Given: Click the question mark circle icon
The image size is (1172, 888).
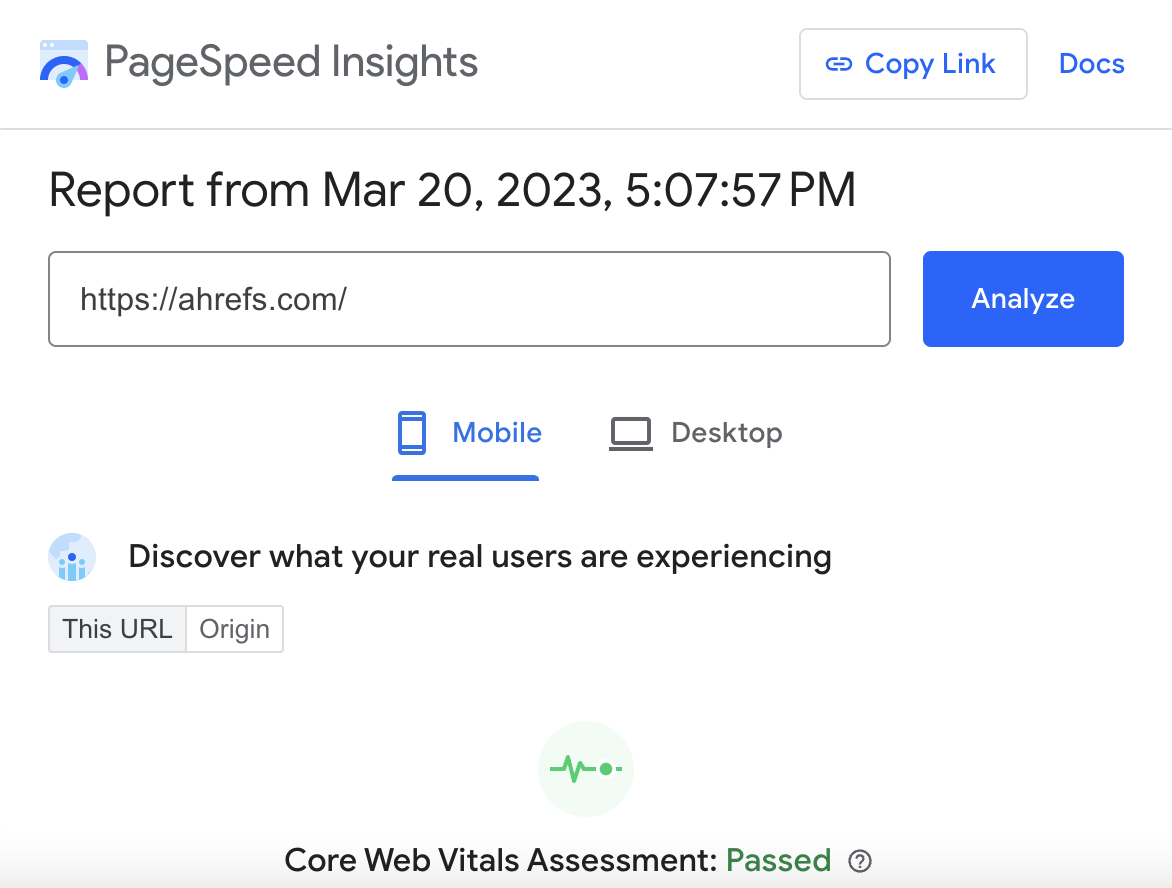Looking at the screenshot, I should 860,861.
